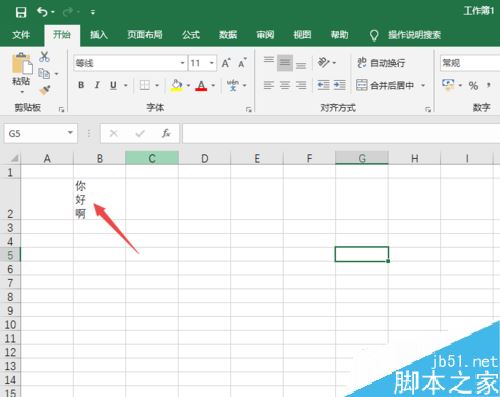
Task: Open the 剪贴板 dialog launcher
Action: tap(61, 109)
